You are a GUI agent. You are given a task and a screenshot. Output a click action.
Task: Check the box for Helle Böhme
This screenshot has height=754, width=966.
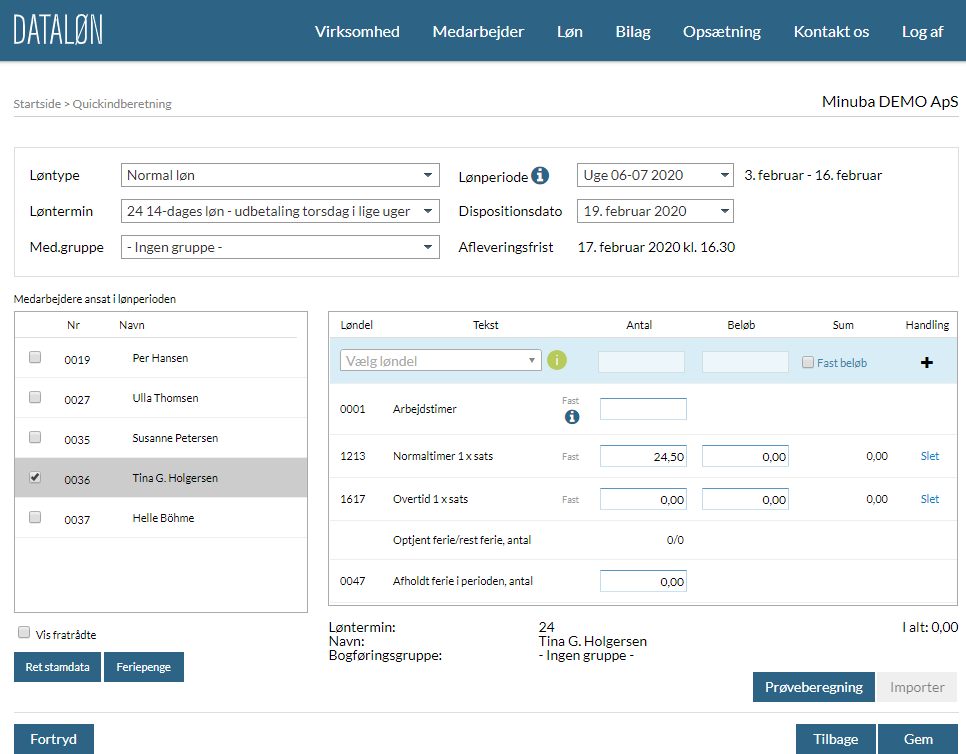coord(35,517)
